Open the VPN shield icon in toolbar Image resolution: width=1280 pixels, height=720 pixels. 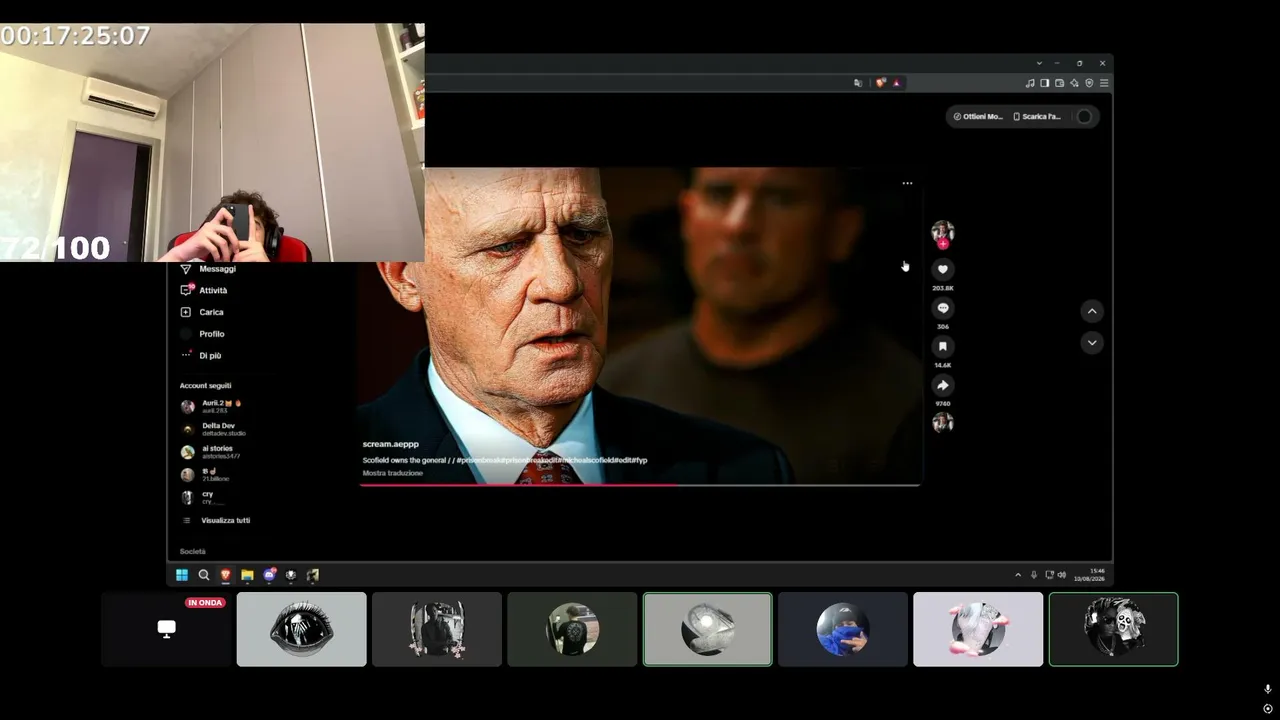pyautogui.click(x=1089, y=83)
